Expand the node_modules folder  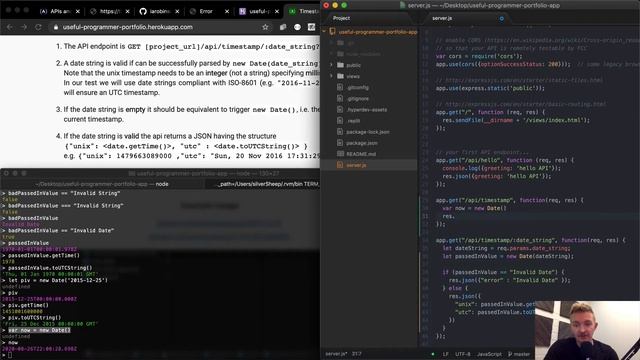(331, 54)
